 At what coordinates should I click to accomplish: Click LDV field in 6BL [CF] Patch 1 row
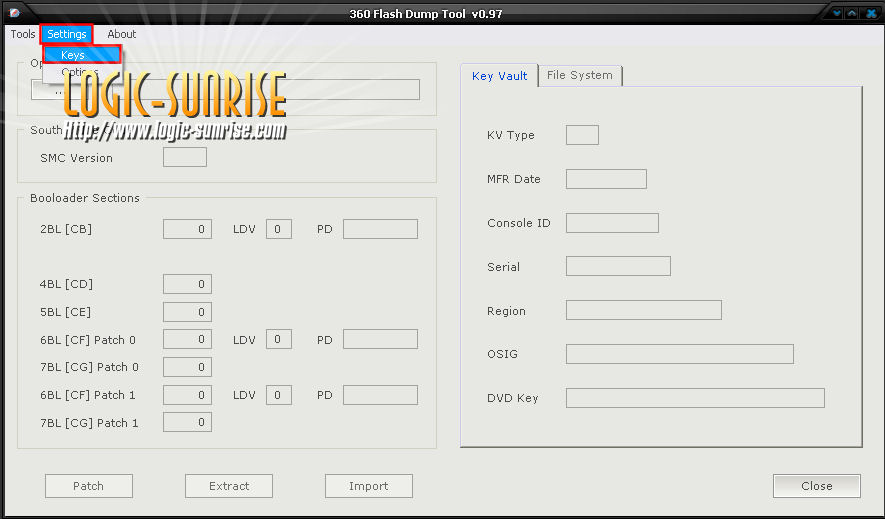279,395
